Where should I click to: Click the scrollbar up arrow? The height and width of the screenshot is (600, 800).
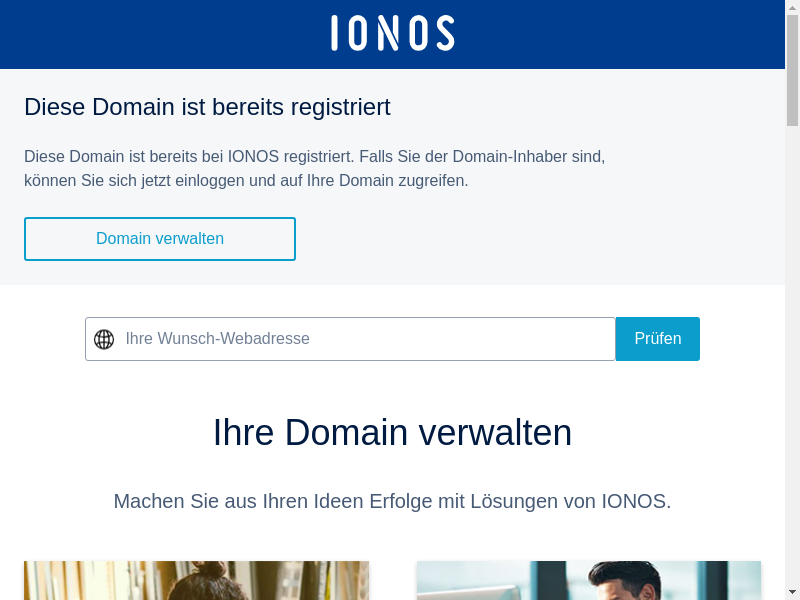[x=792, y=7]
